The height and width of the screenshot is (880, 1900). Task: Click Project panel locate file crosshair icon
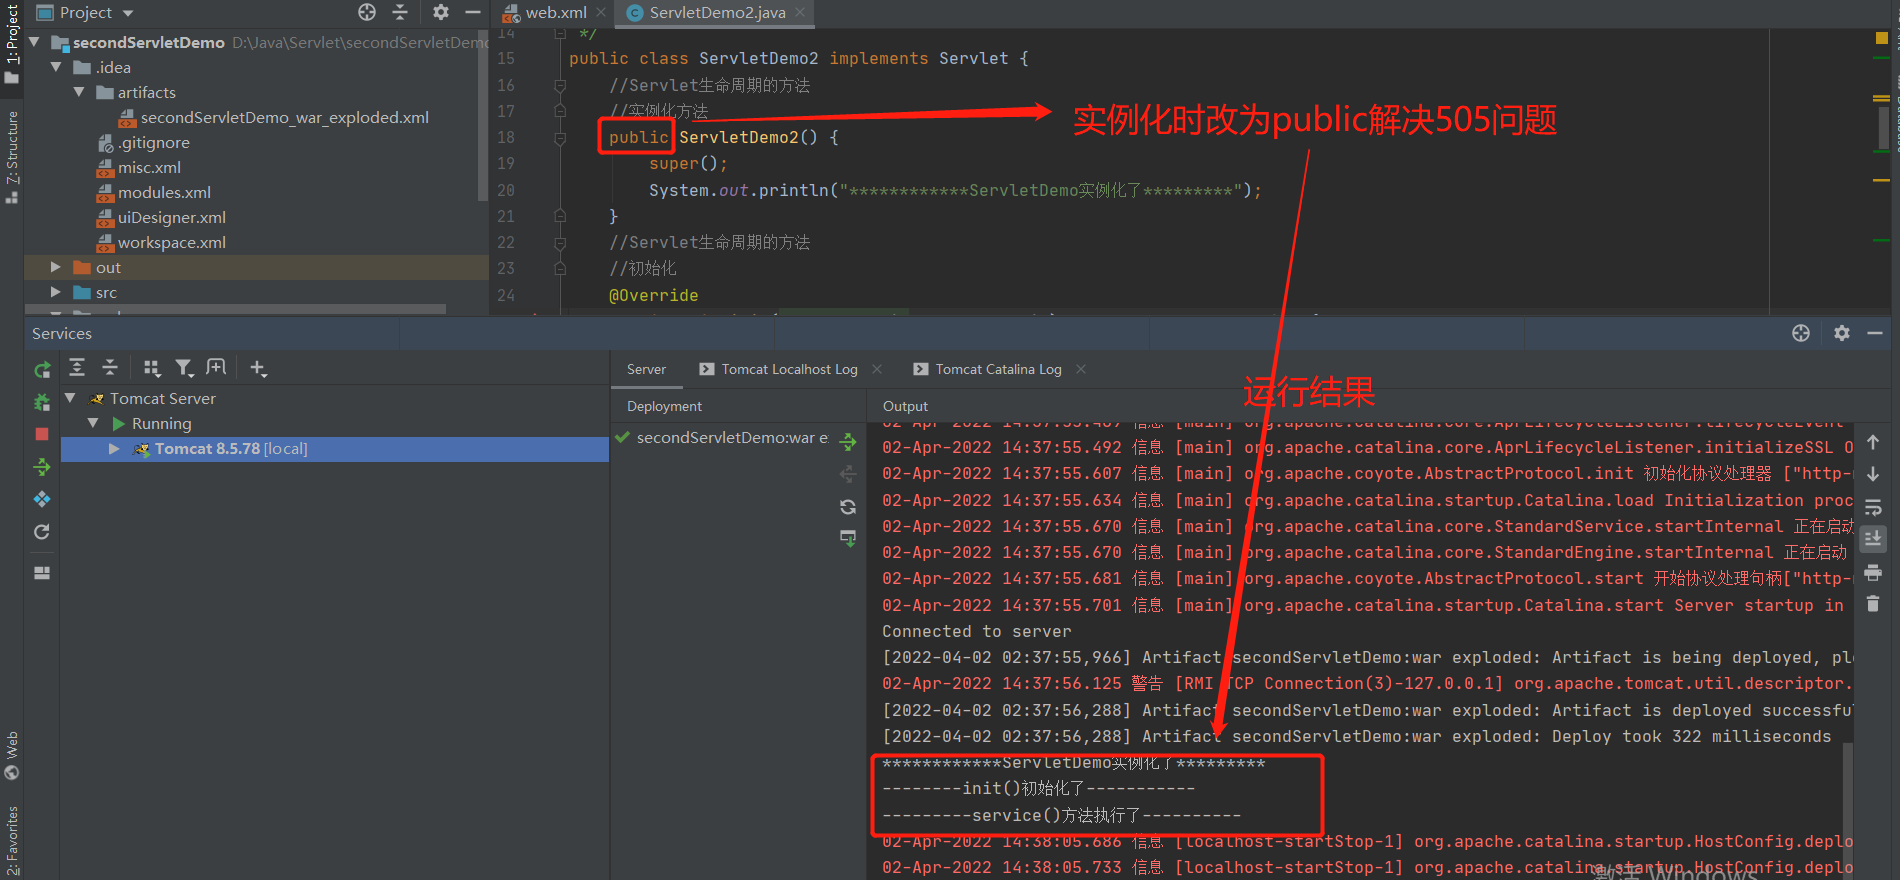367,12
